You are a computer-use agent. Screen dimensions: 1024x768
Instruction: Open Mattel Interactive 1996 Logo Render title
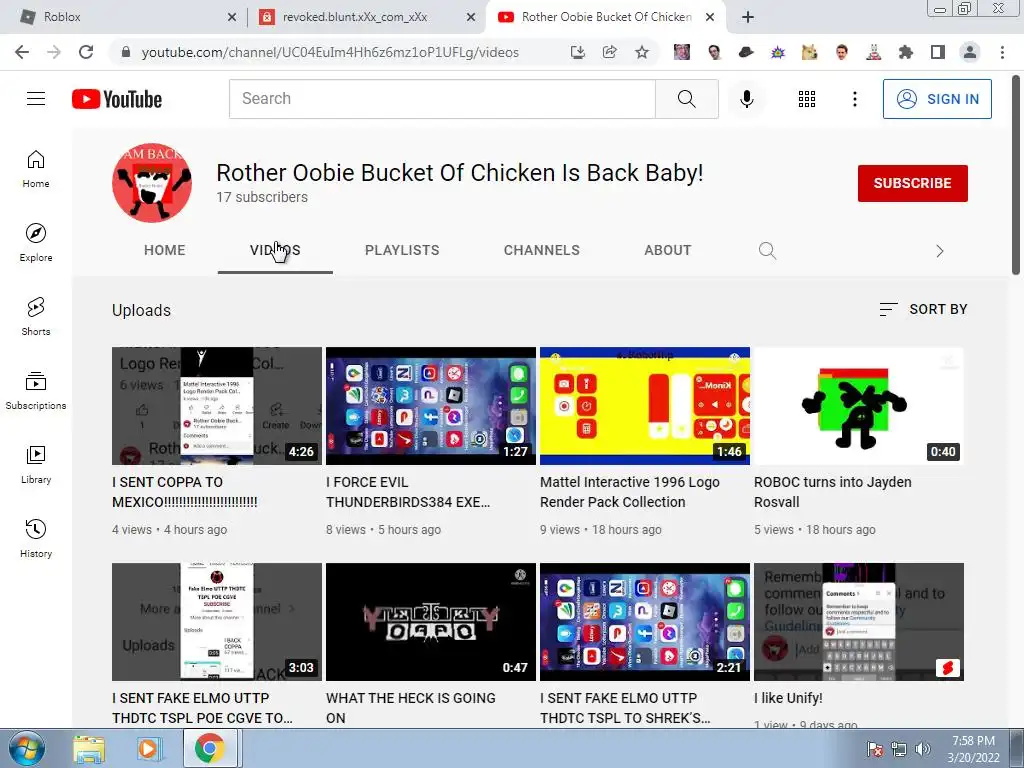[x=630, y=492]
